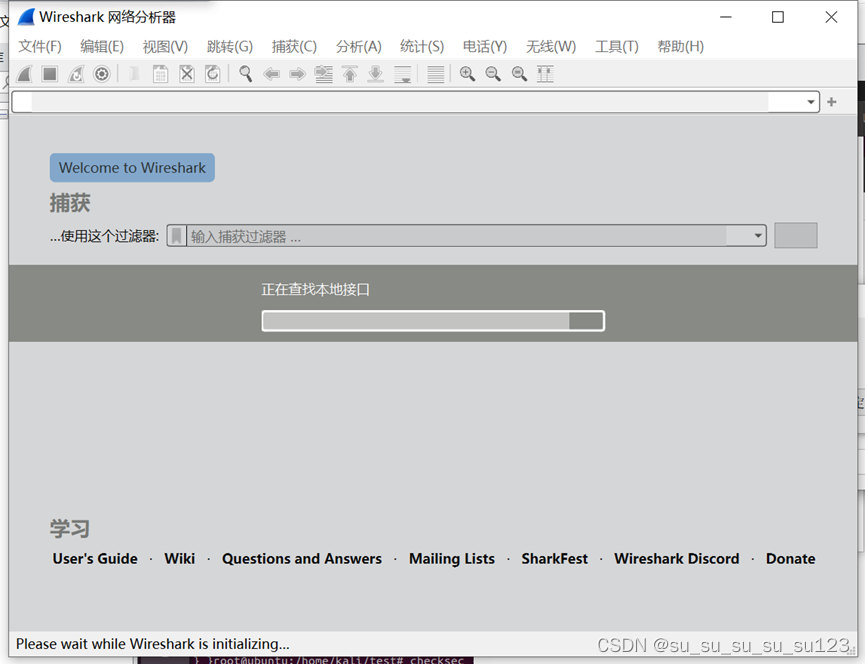Open the 捕获(C) menu
865x664 pixels.
(x=295, y=46)
